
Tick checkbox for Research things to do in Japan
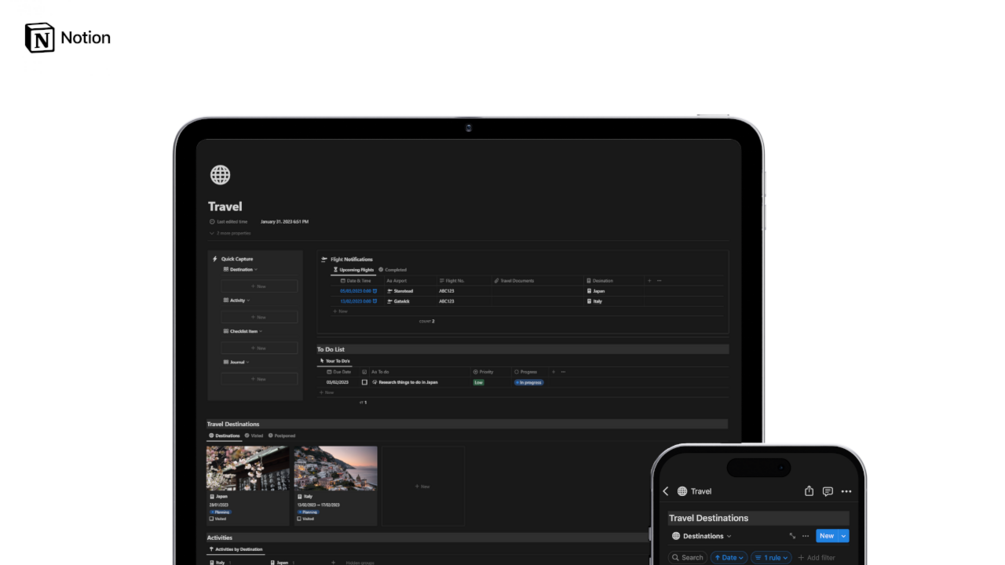click(365, 382)
